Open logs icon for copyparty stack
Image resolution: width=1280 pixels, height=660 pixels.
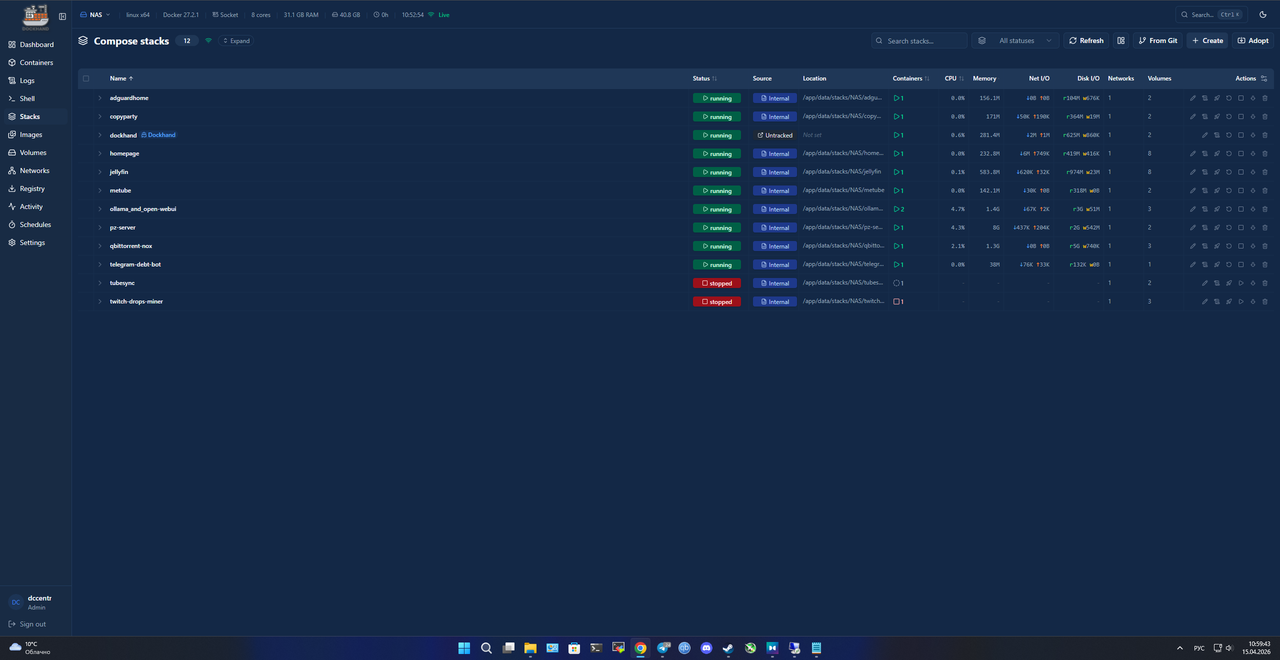[1205, 117]
